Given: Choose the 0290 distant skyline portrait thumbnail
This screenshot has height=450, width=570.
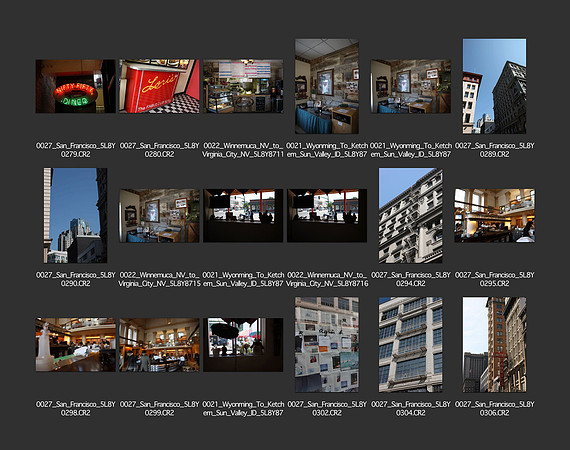Looking at the screenshot, I should 75,216.
